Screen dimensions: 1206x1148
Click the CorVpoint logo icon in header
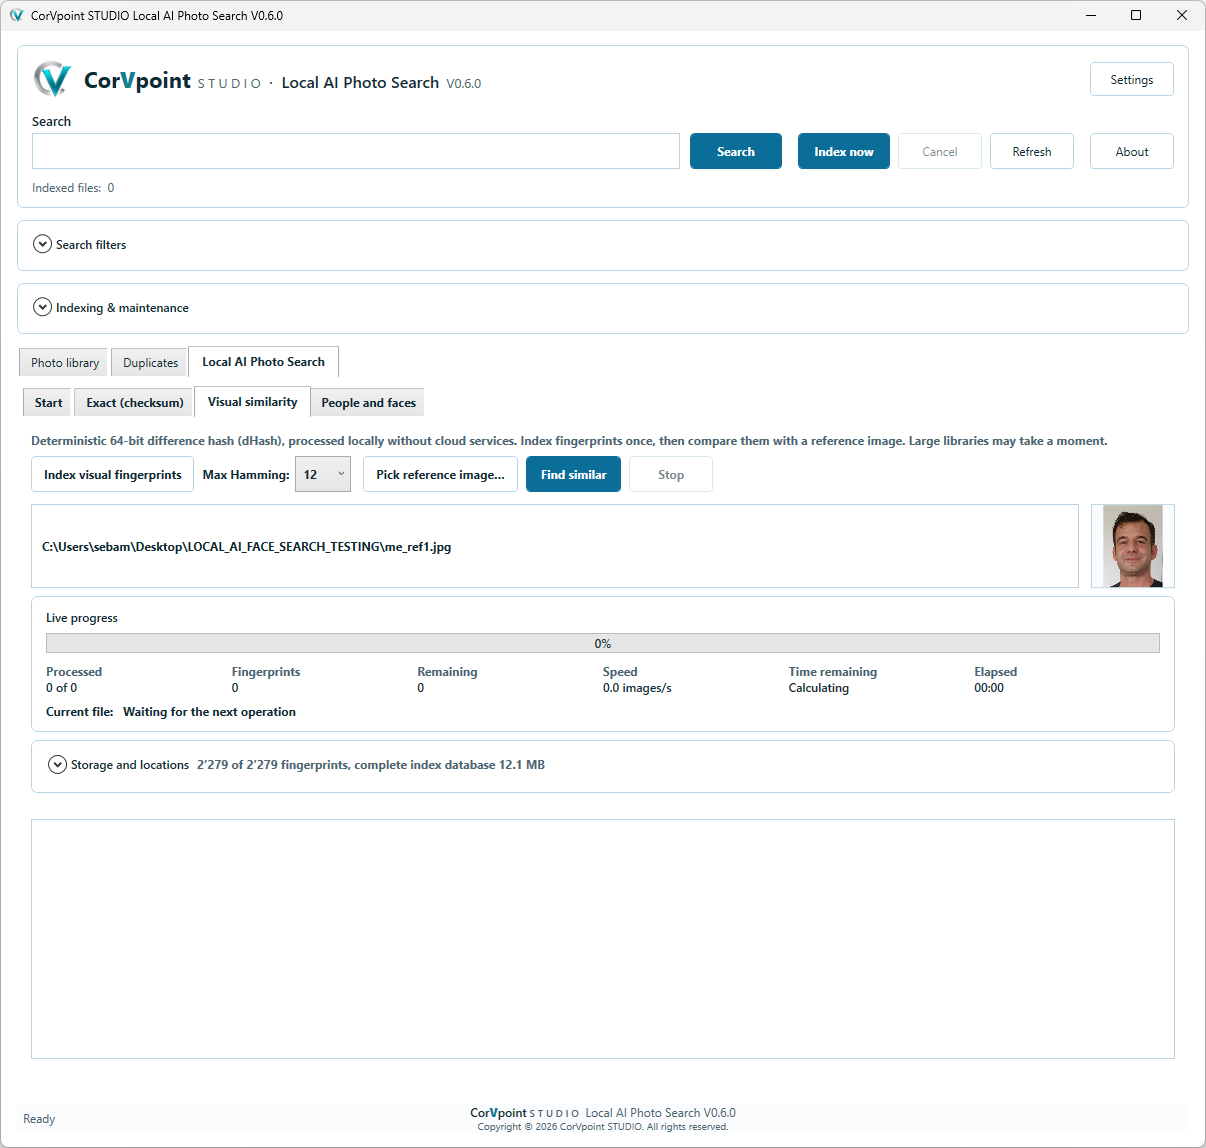52,79
